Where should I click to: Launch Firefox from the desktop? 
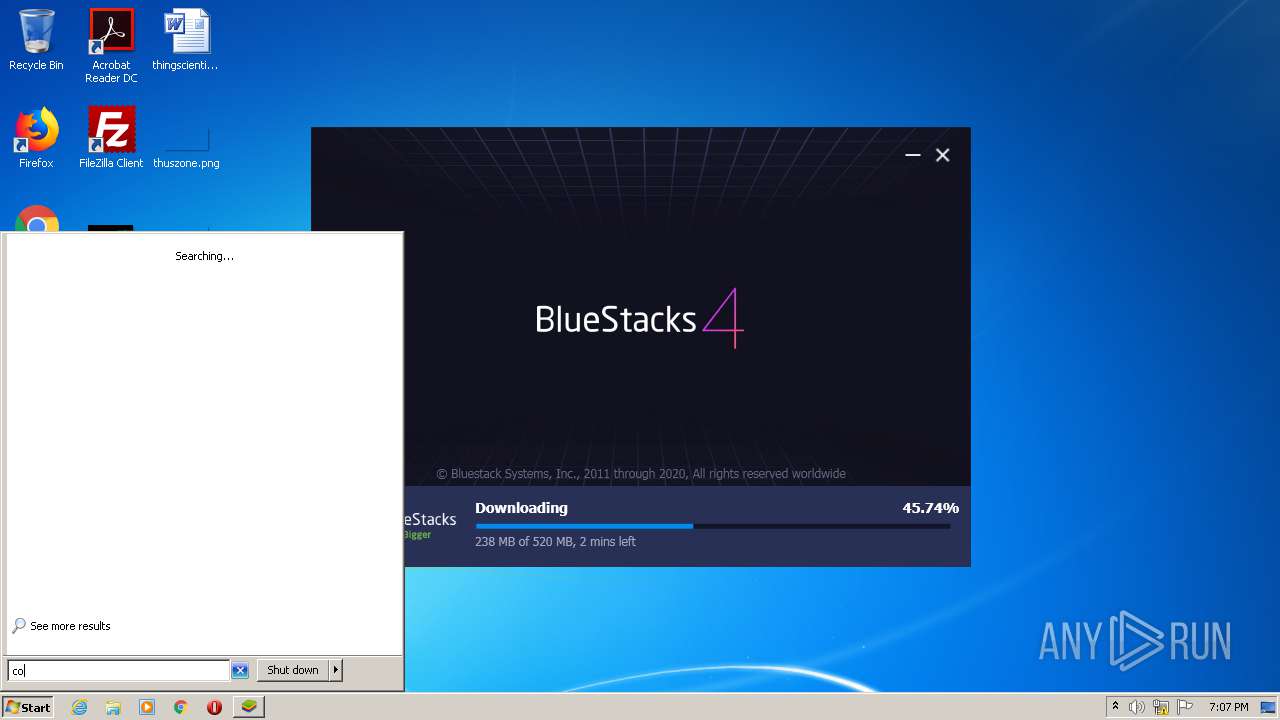36,138
